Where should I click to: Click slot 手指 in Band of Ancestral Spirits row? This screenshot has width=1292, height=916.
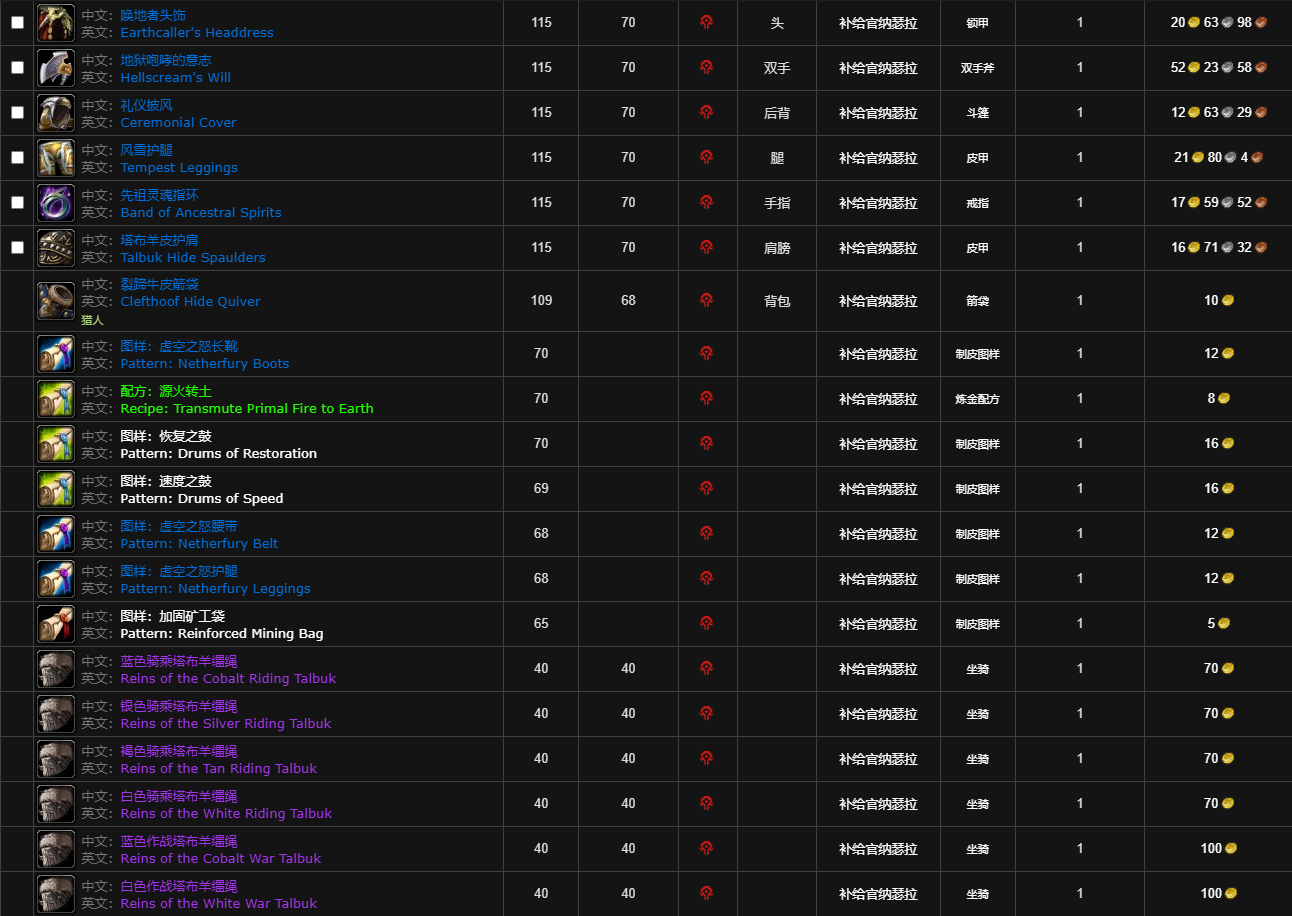(x=777, y=203)
